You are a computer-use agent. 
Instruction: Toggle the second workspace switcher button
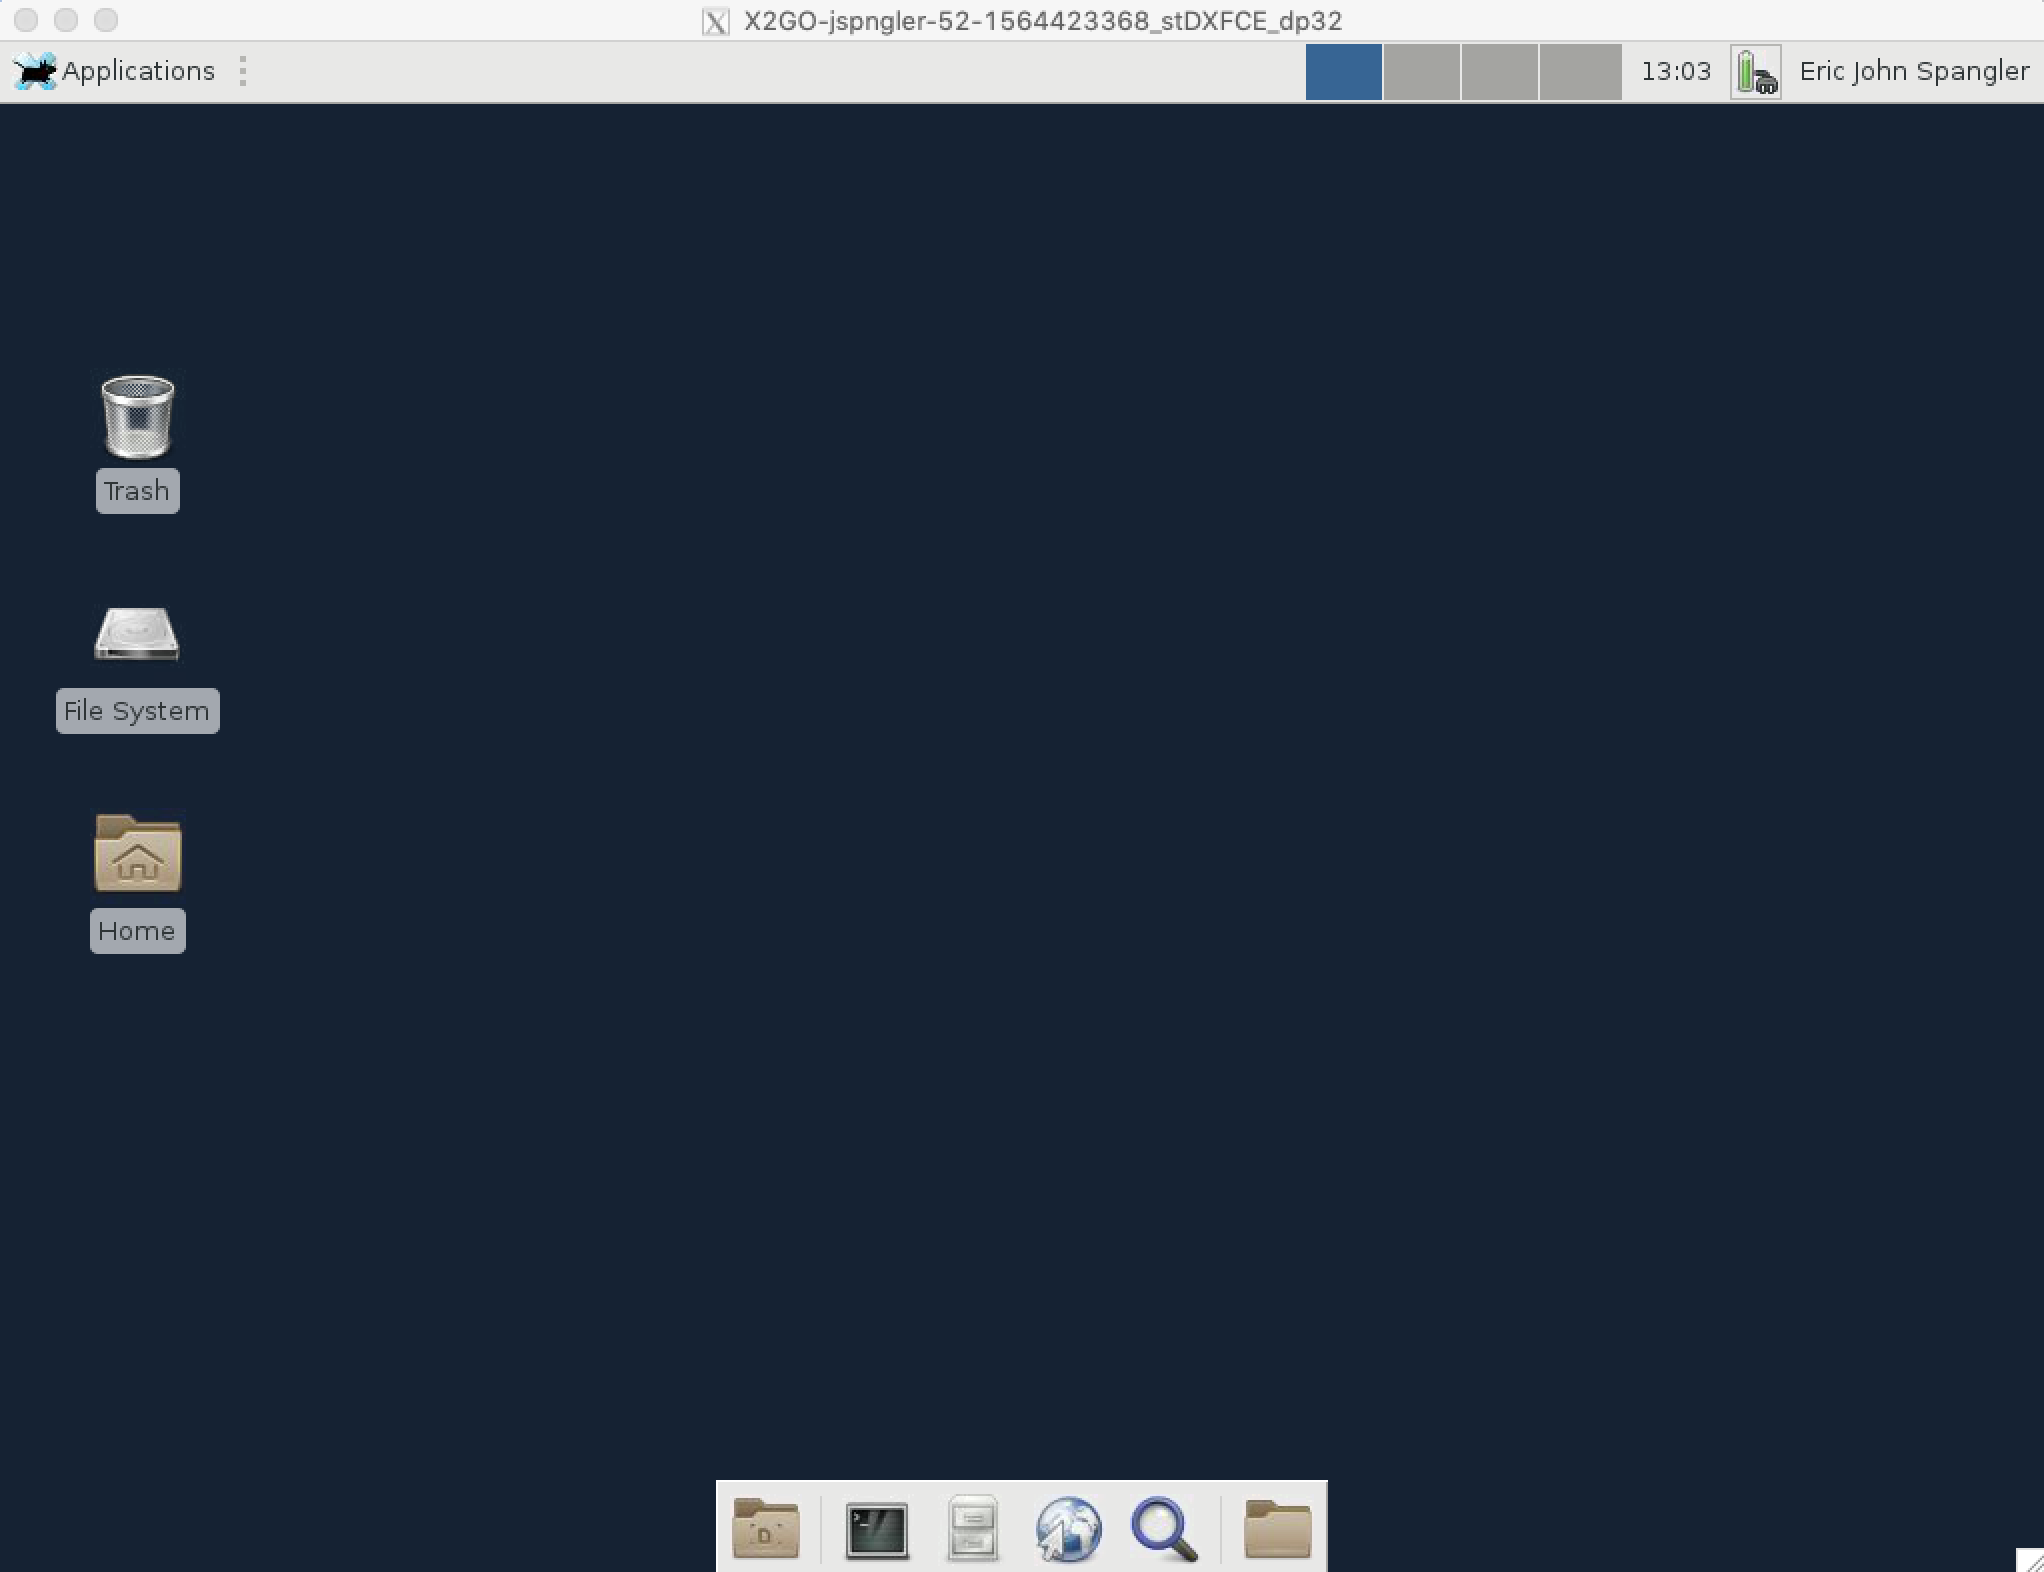pos(1425,69)
